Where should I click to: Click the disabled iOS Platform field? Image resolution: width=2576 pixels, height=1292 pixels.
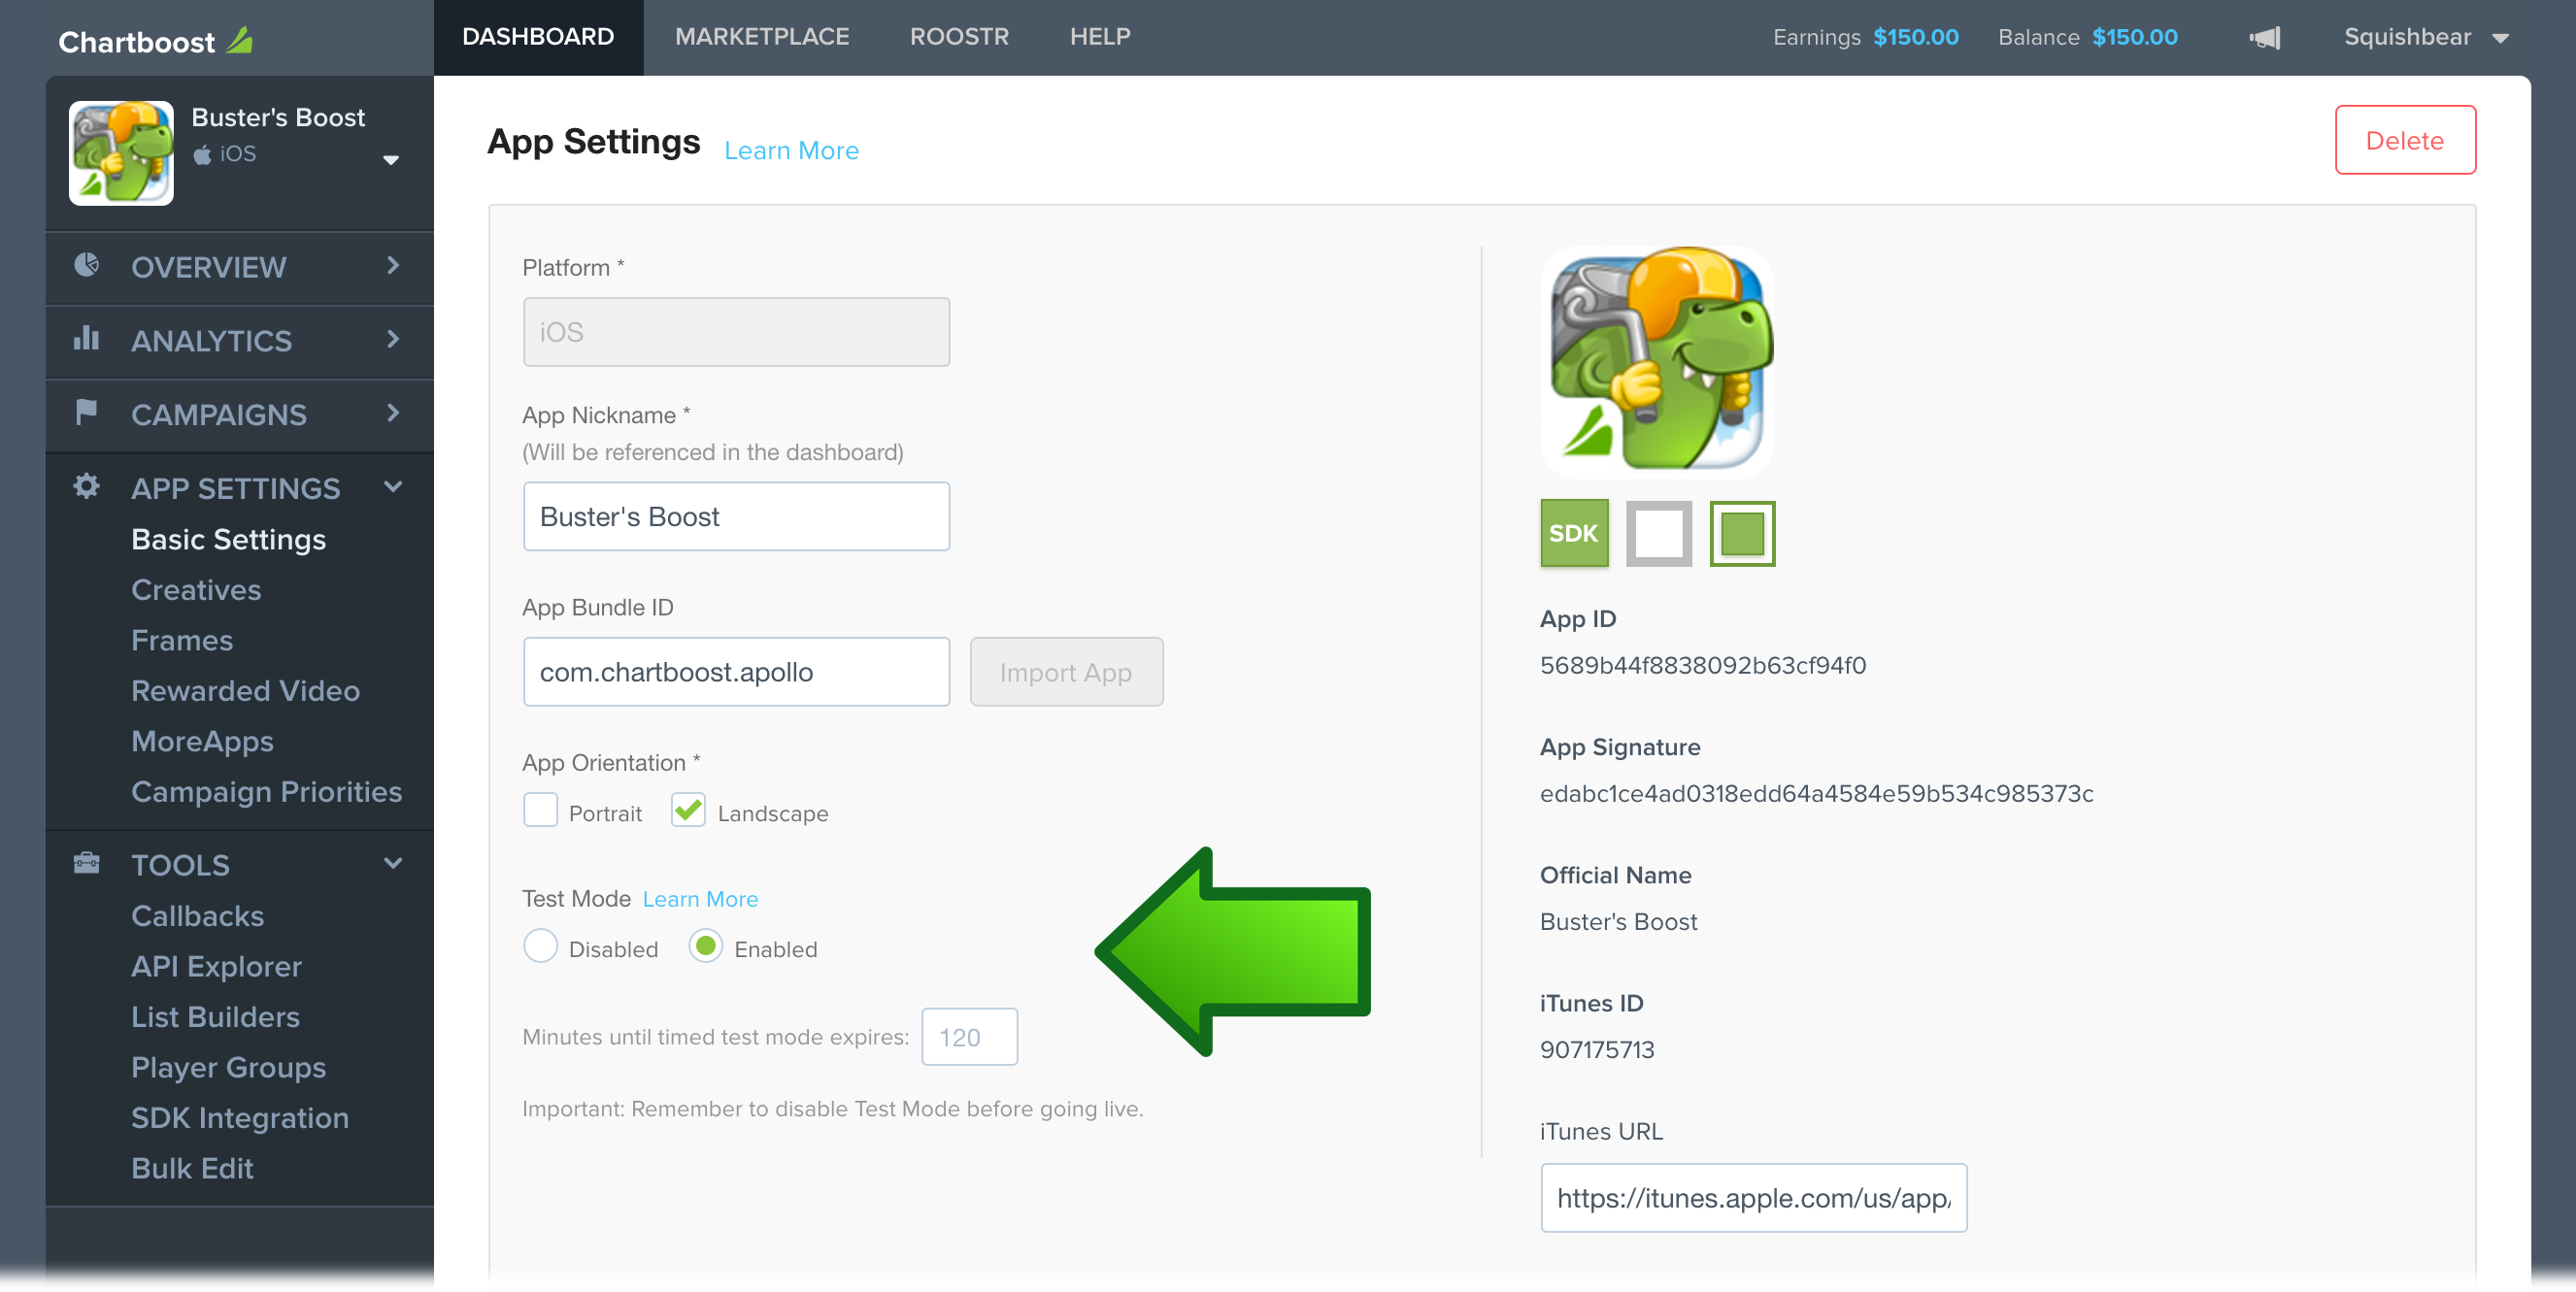pos(736,332)
